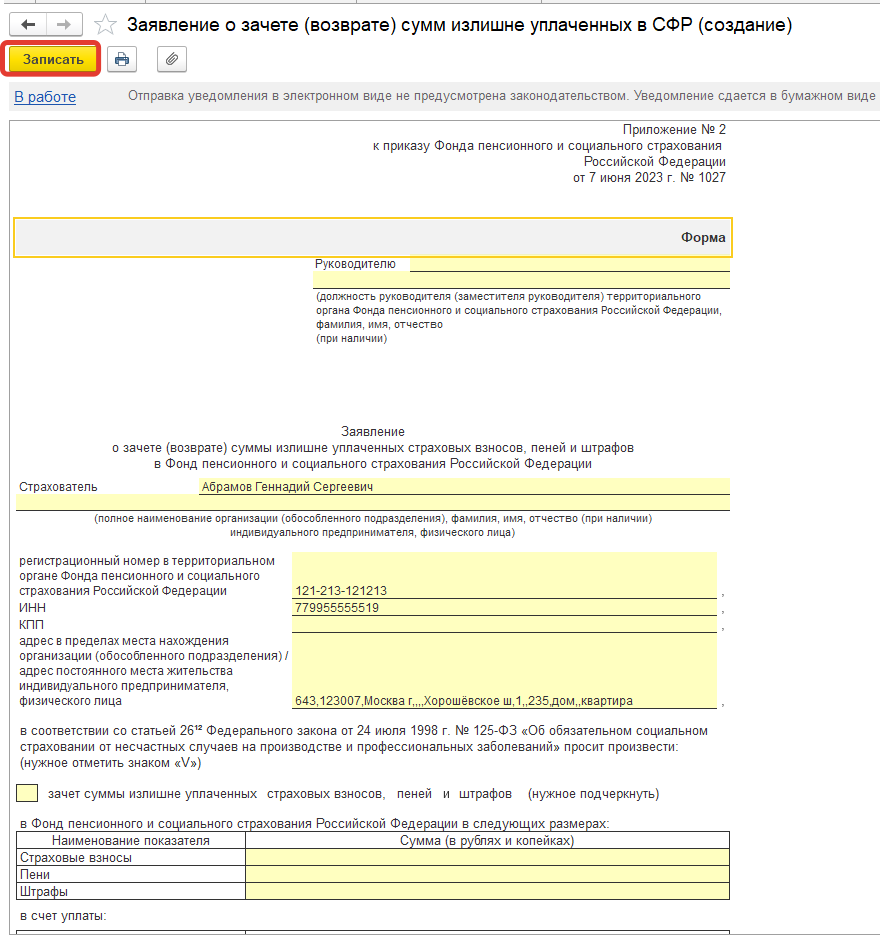This screenshot has height=935, width=880.
Task: Print the form using printer icon
Action: [122, 60]
